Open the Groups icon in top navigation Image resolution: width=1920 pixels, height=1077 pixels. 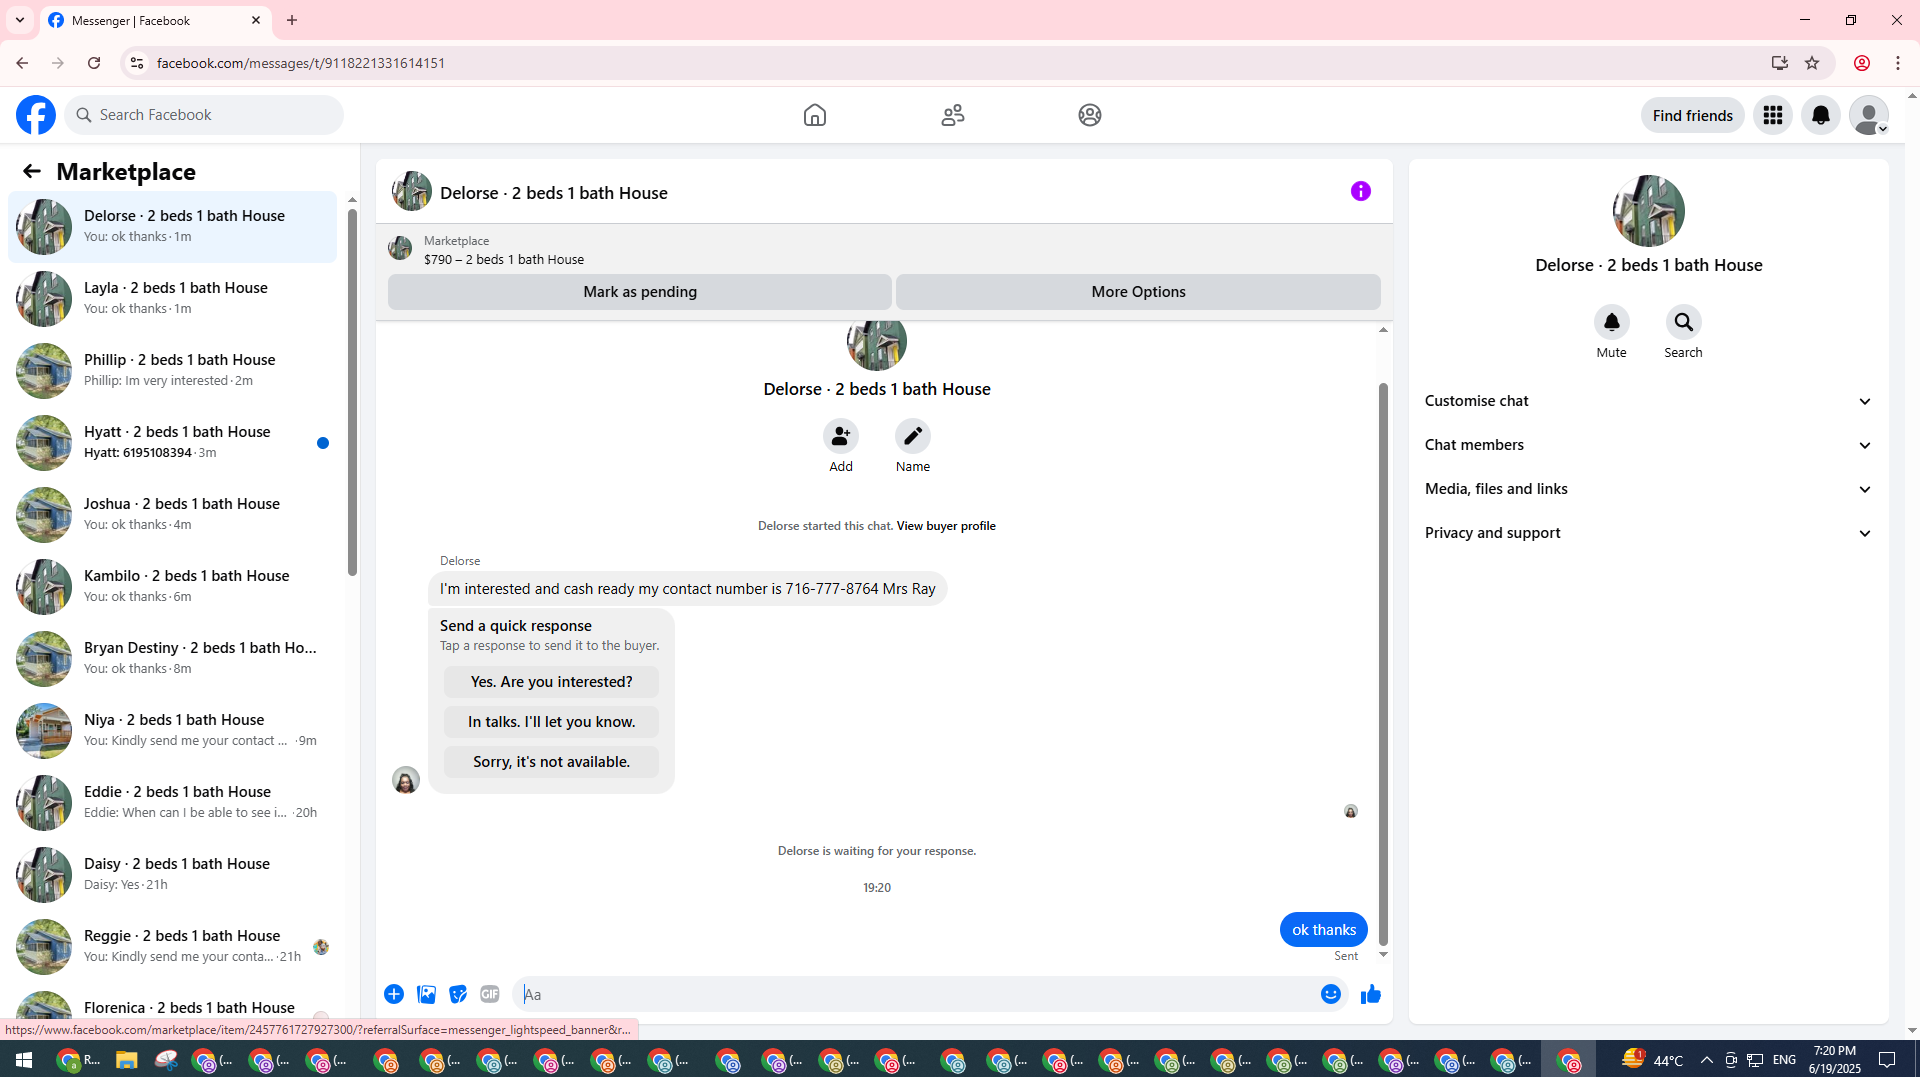(1090, 115)
